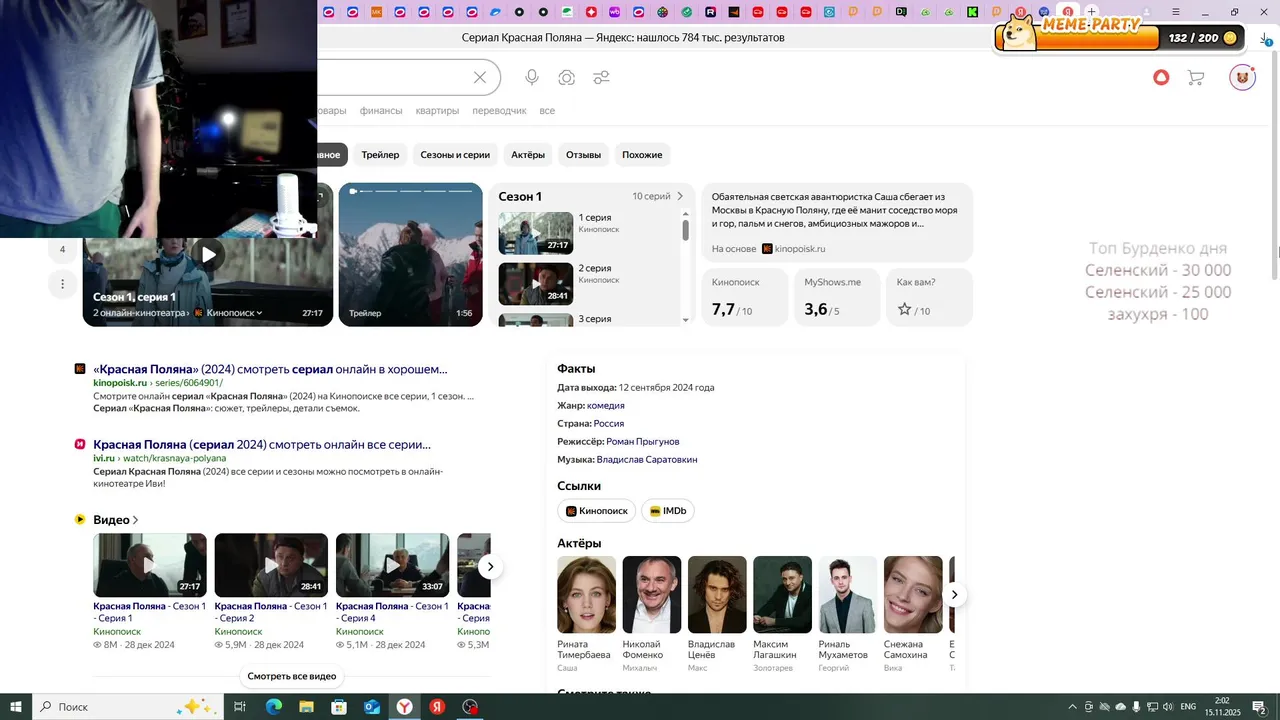Screen dimensions: 1280x720
Task: Open the '2 онлайн-кинотеатра' options
Action: click(x=141, y=313)
